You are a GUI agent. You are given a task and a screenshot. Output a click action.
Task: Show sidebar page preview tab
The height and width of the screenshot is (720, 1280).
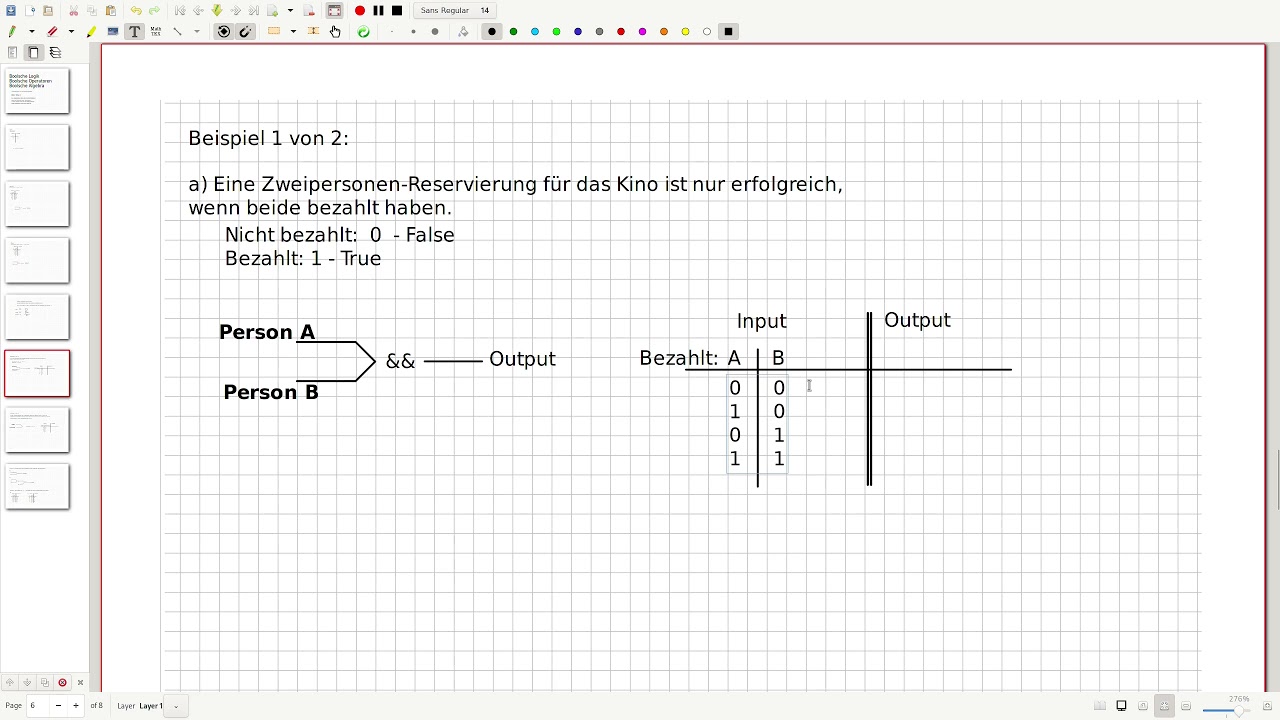[x=33, y=52]
